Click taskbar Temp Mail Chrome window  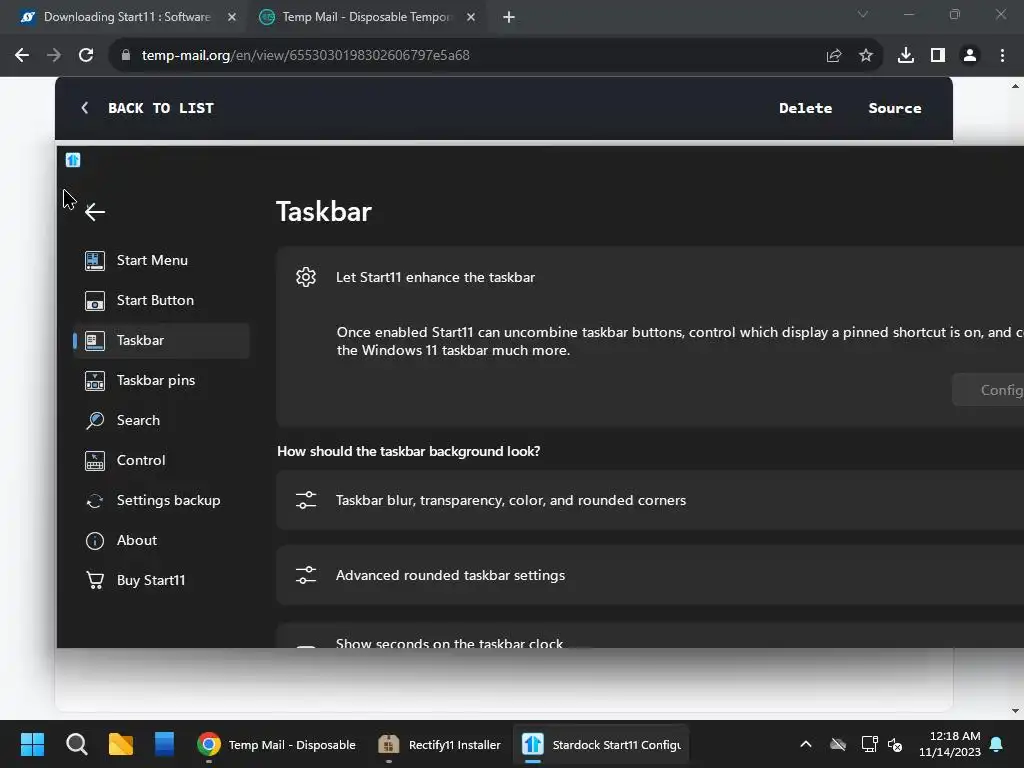277,744
